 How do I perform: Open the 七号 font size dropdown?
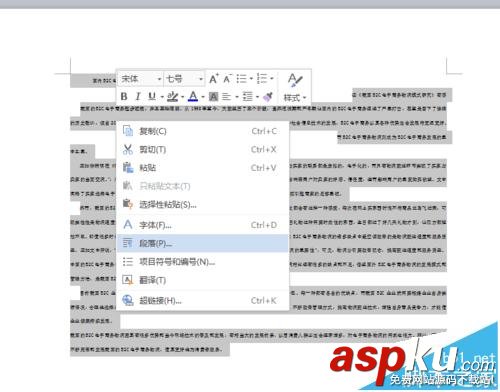pyautogui.click(x=201, y=79)
